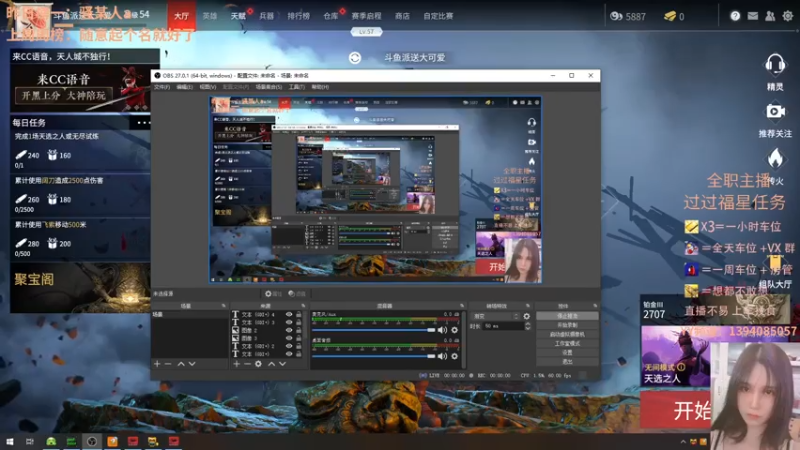Mute the desktop audio speaker icon
Image resolution: width=800 pixels, height=450 pixels.
[x=442, y=356]
